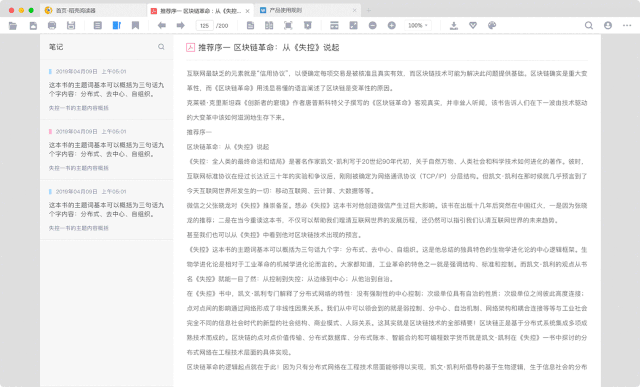Print the document with the printer icon

(x=52, y=25)
